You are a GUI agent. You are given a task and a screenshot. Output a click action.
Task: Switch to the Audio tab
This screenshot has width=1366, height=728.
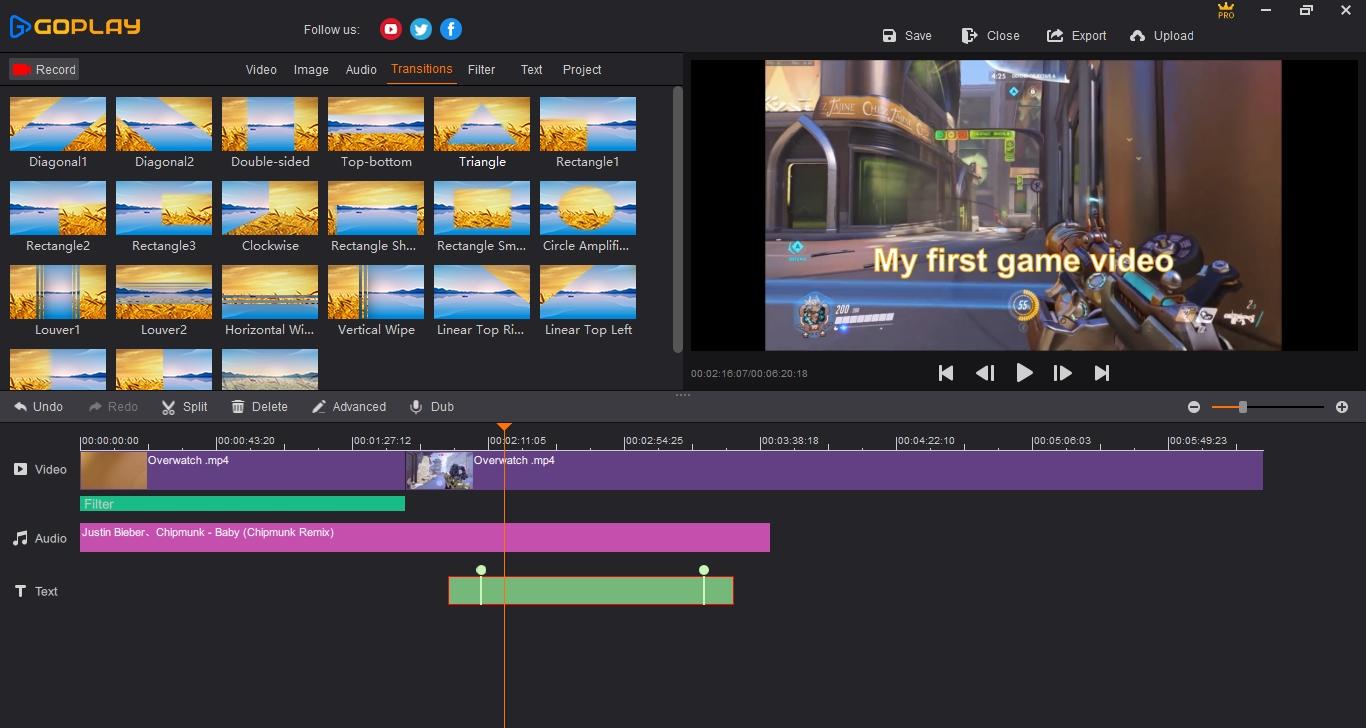361,69
